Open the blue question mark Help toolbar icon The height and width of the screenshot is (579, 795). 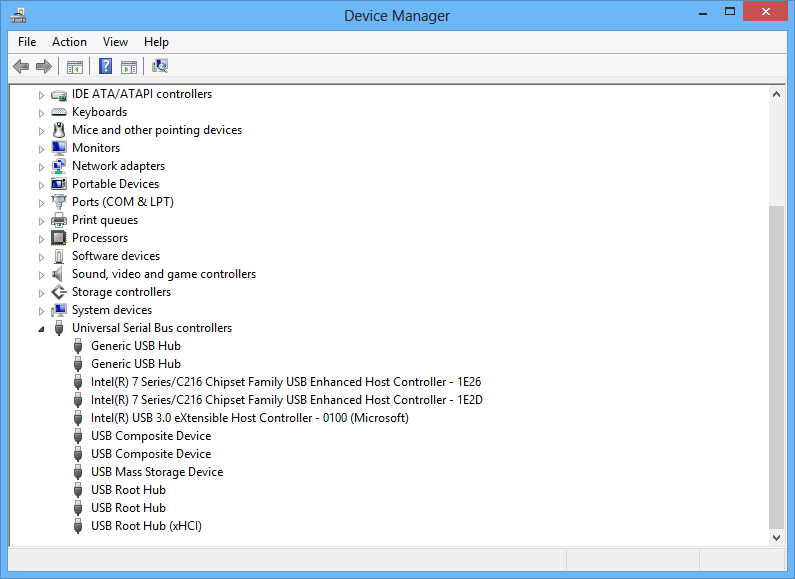click(105, 66)
